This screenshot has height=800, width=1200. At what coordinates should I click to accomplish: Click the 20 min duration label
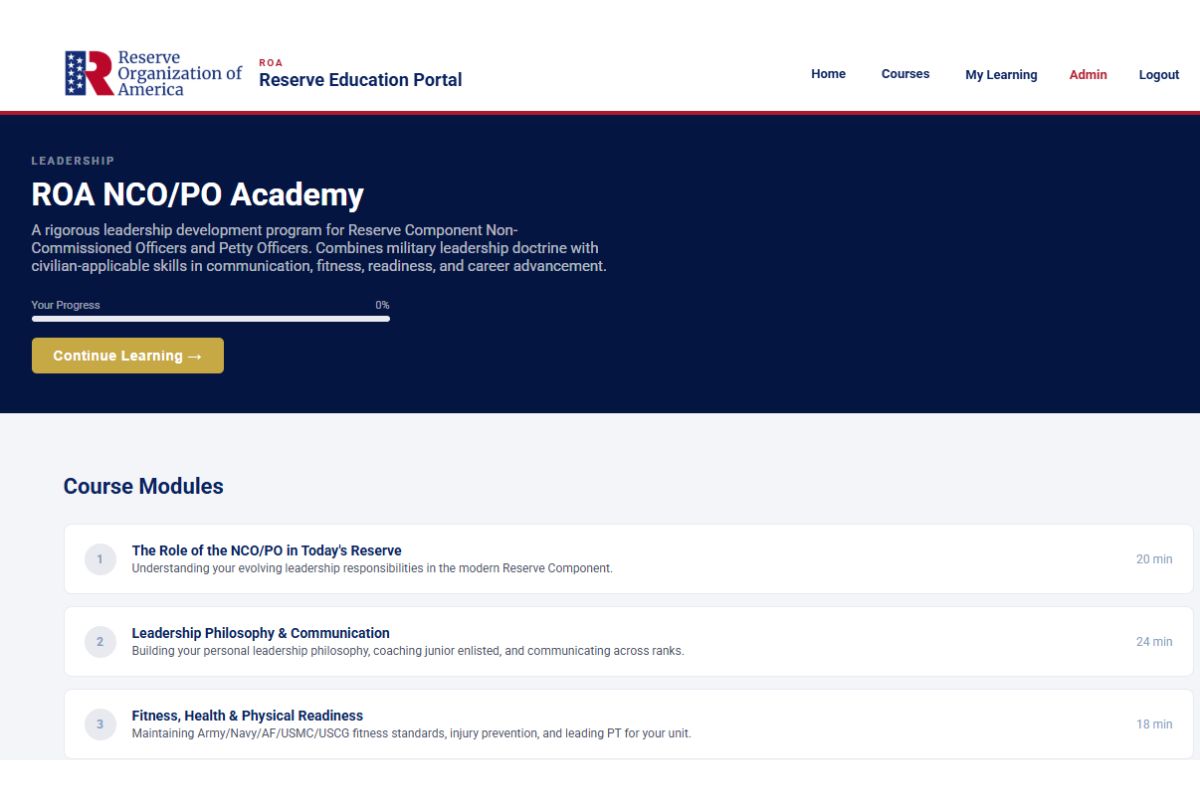[x=1154, y=559]
